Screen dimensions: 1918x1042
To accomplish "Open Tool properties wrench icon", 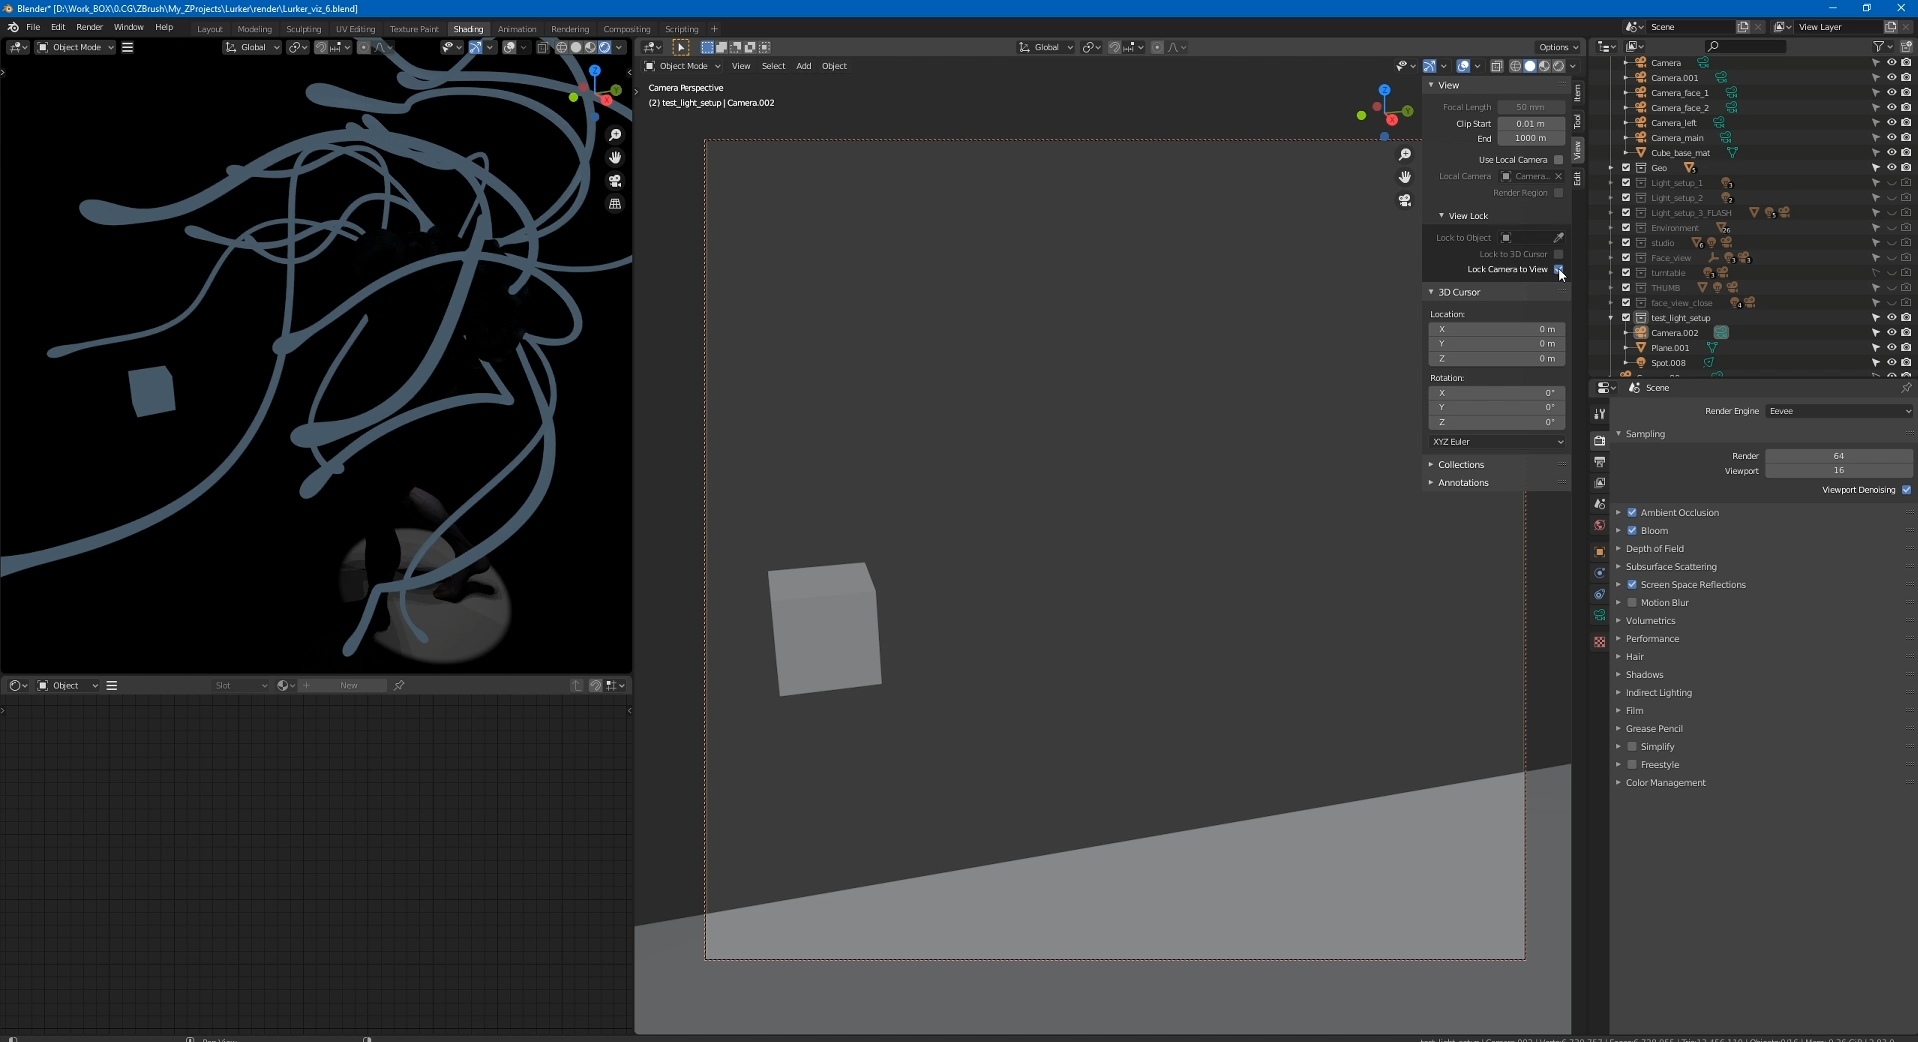I will tap(1599, 414).
